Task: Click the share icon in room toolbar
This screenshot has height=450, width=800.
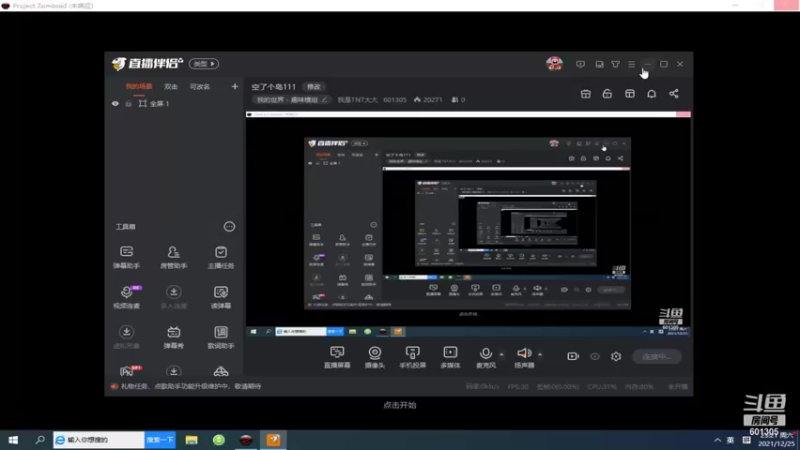Action: [673, 94]
